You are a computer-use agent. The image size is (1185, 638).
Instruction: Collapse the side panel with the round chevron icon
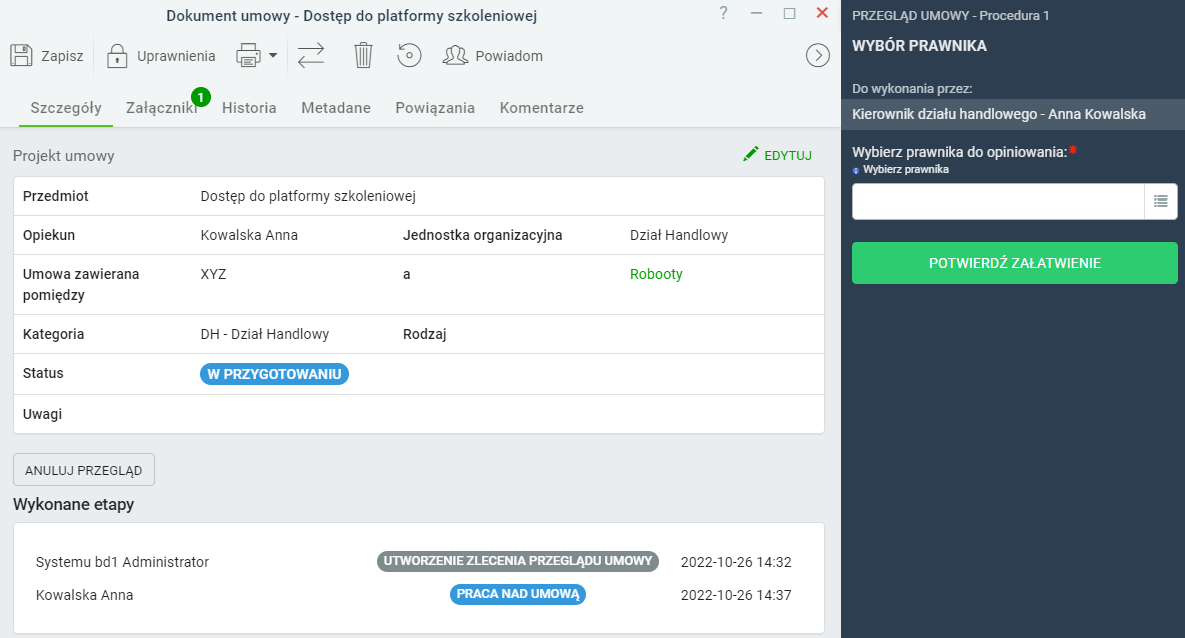[818, 55]
